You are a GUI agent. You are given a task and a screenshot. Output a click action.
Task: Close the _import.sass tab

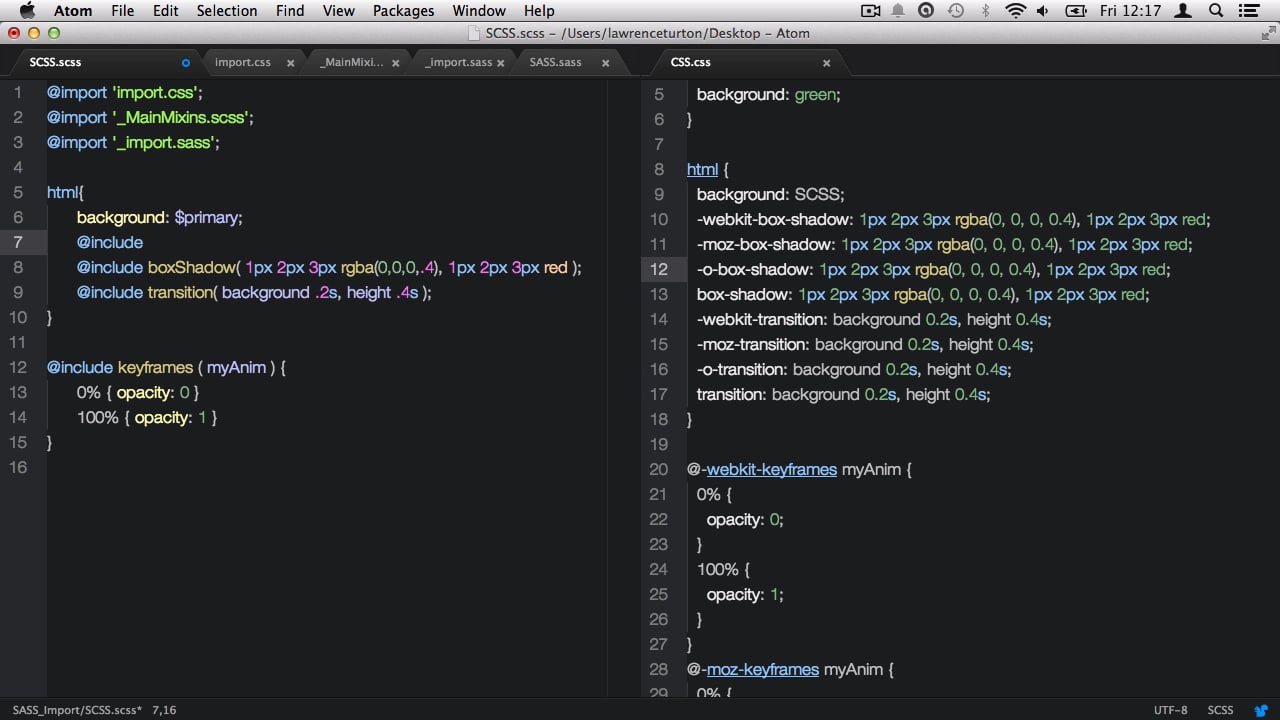(x=501, y=62)
